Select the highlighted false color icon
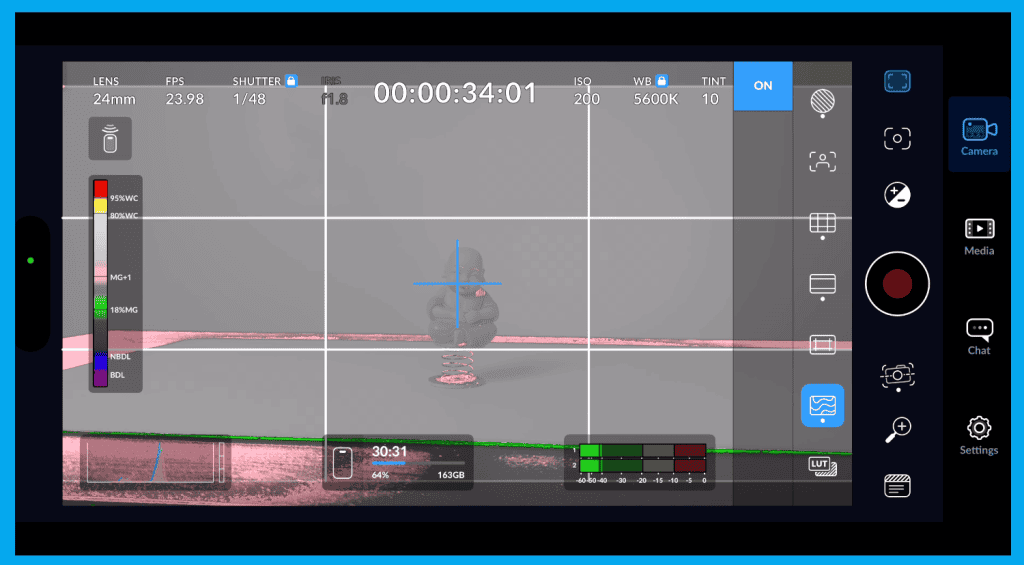Image resolution: width=1024 pixels, height=565 pixels. click(x=822, y=405)
